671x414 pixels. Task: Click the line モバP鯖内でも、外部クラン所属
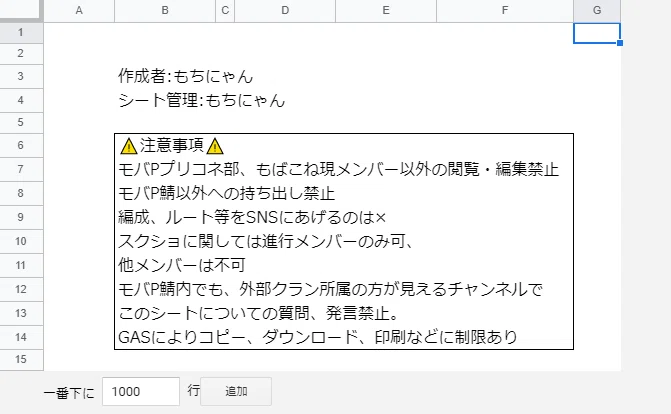(x=330, y=289)
